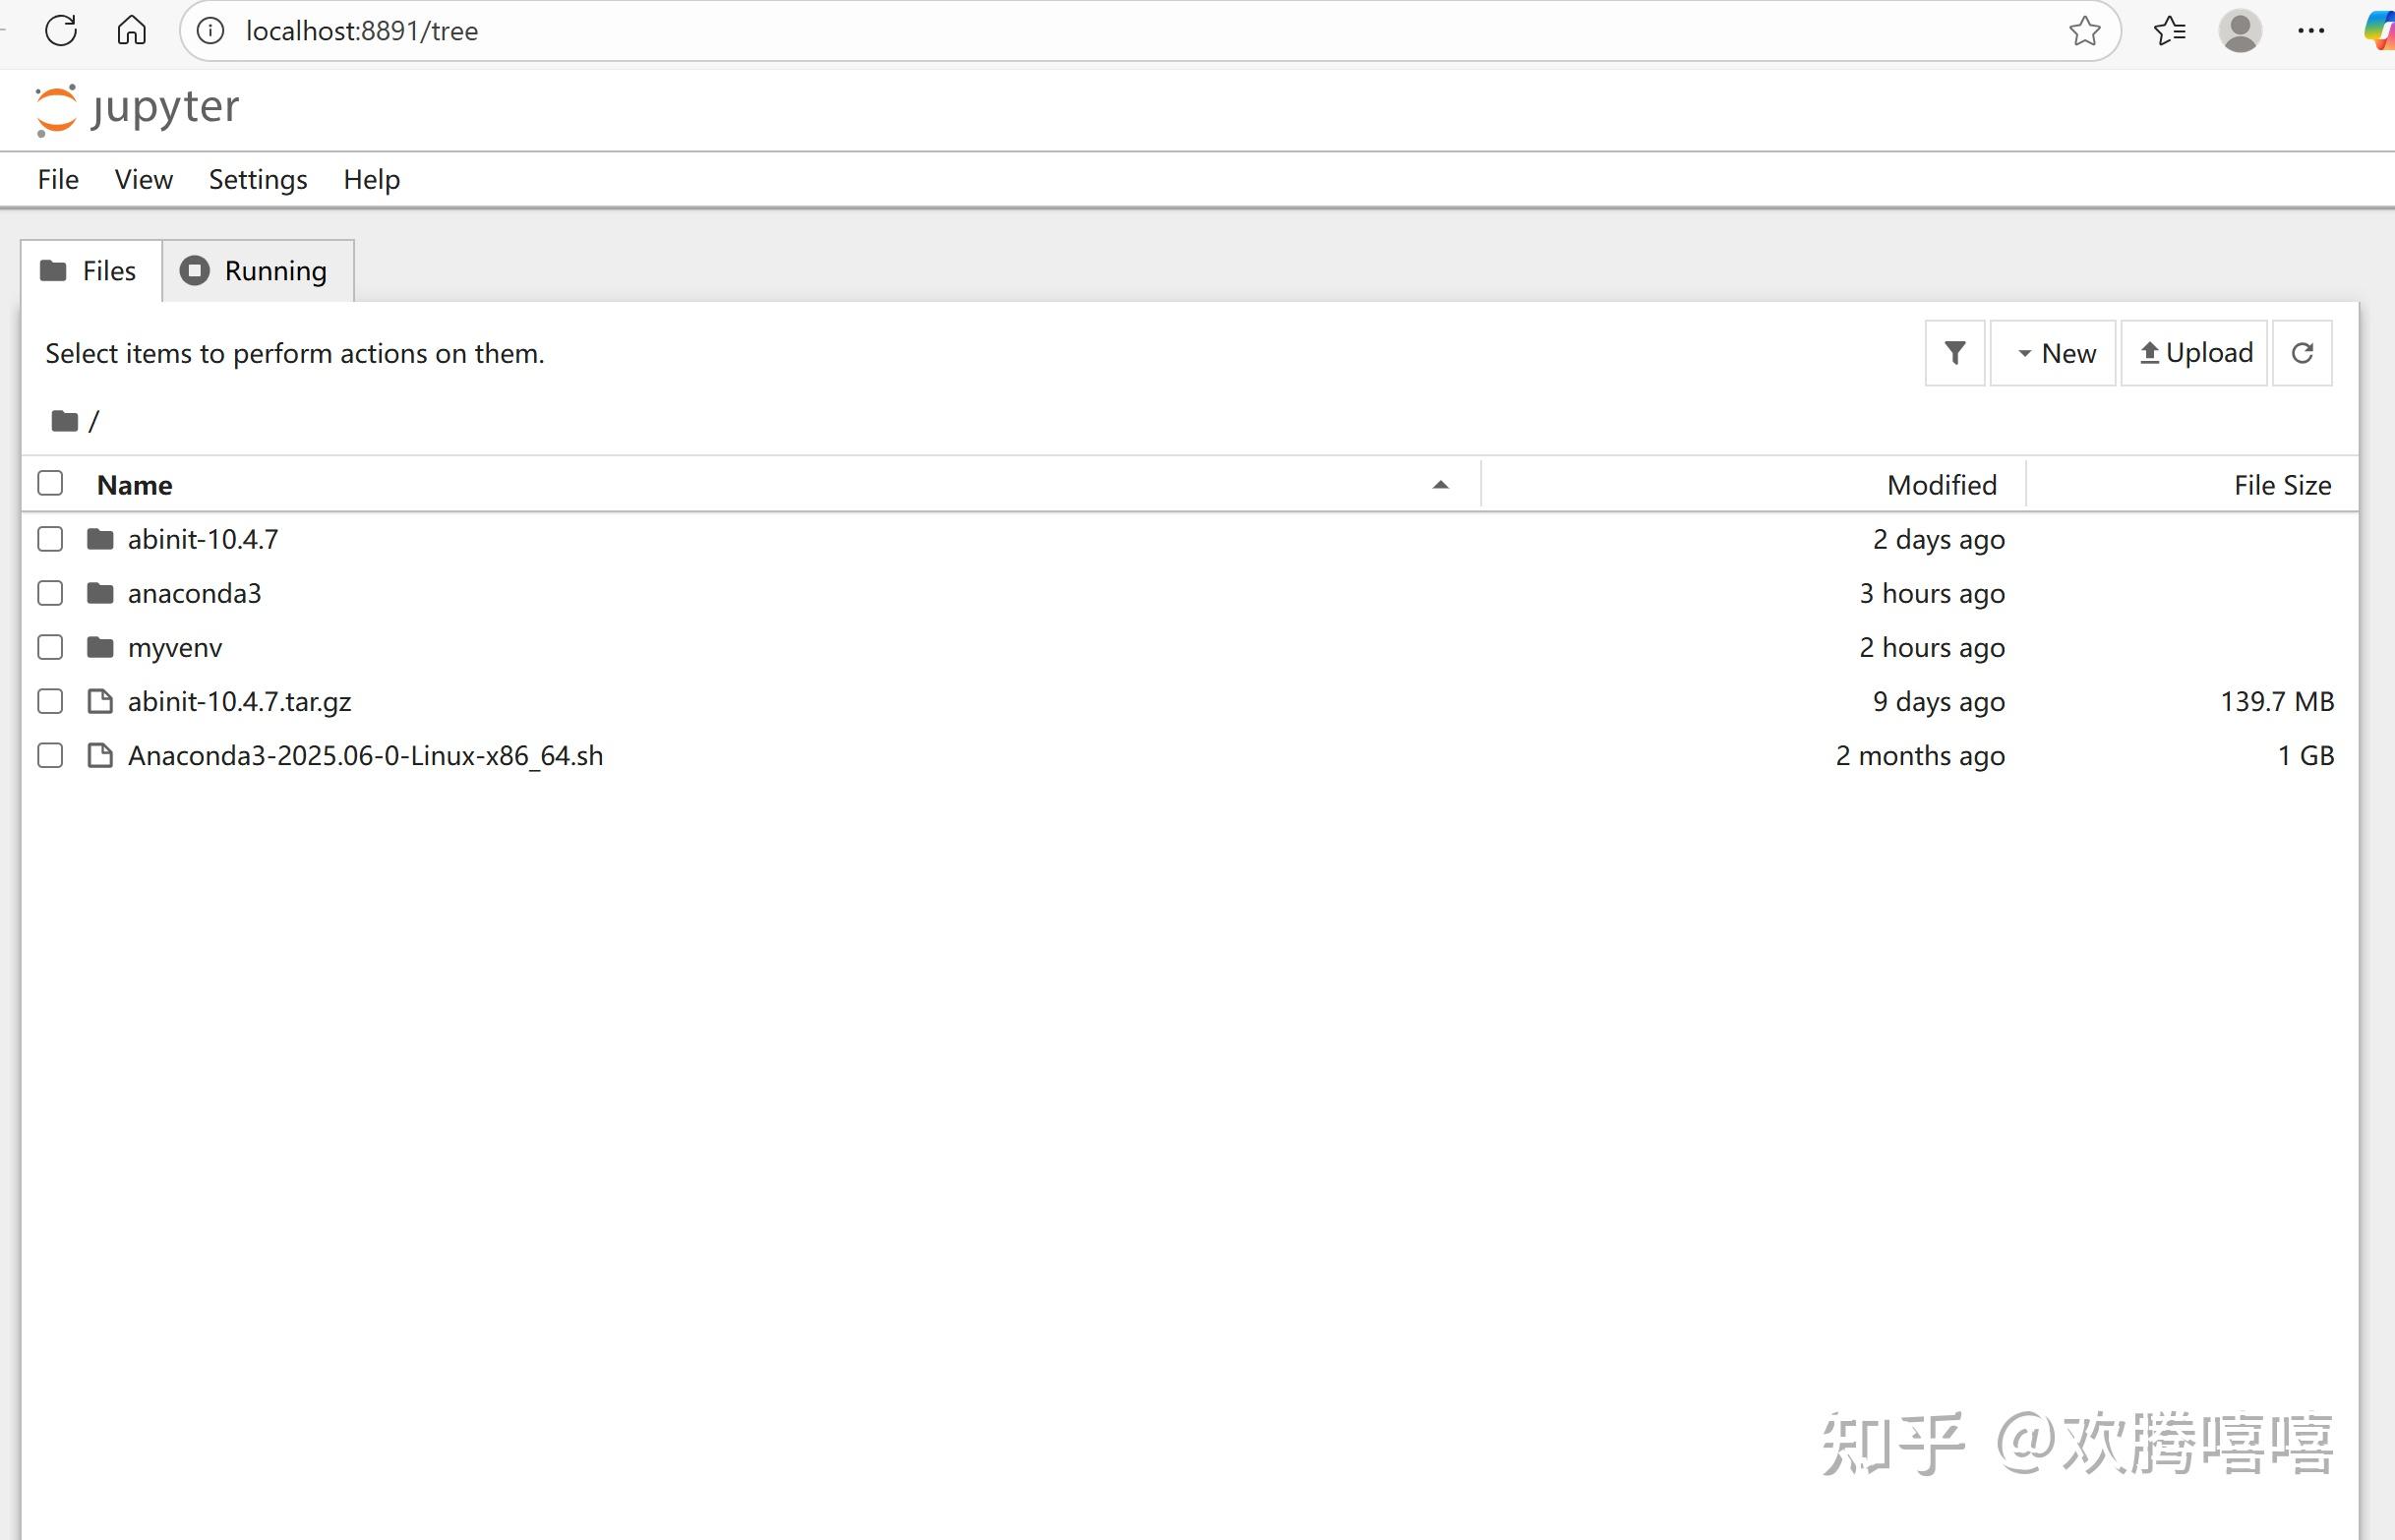
Task: Click the file icon next to abinit-10.4.7.tar.gz
Action: pyautogui.click(x=99, y=701)
